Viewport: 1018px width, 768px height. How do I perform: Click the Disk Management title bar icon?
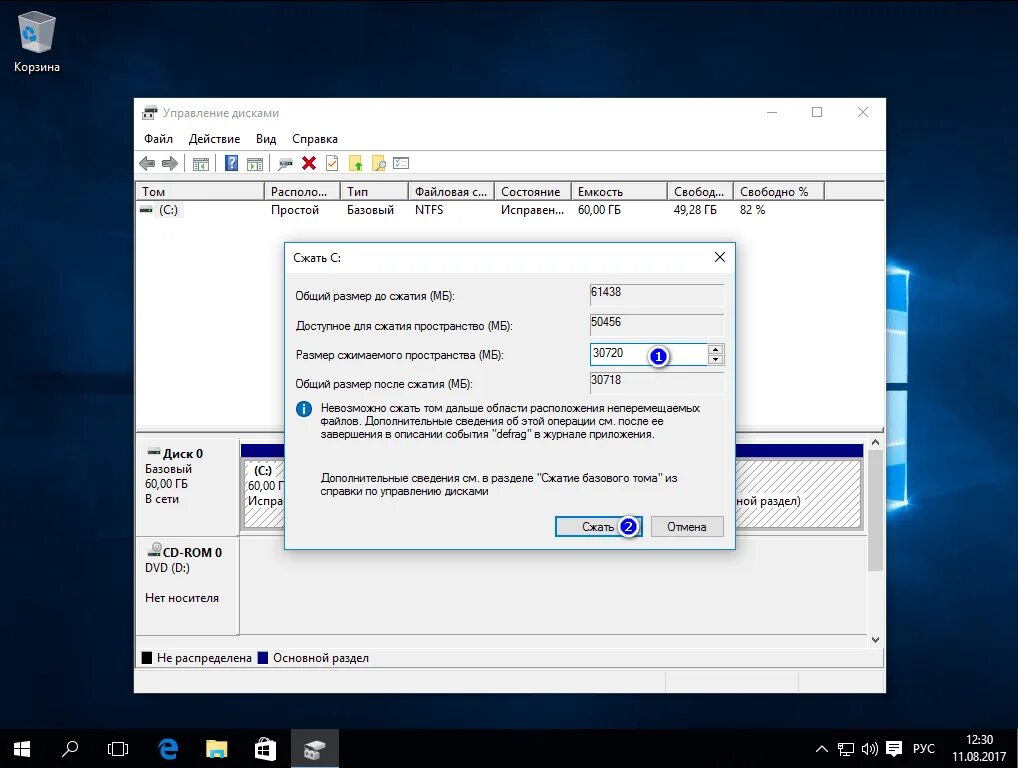[x=150, y=113]
